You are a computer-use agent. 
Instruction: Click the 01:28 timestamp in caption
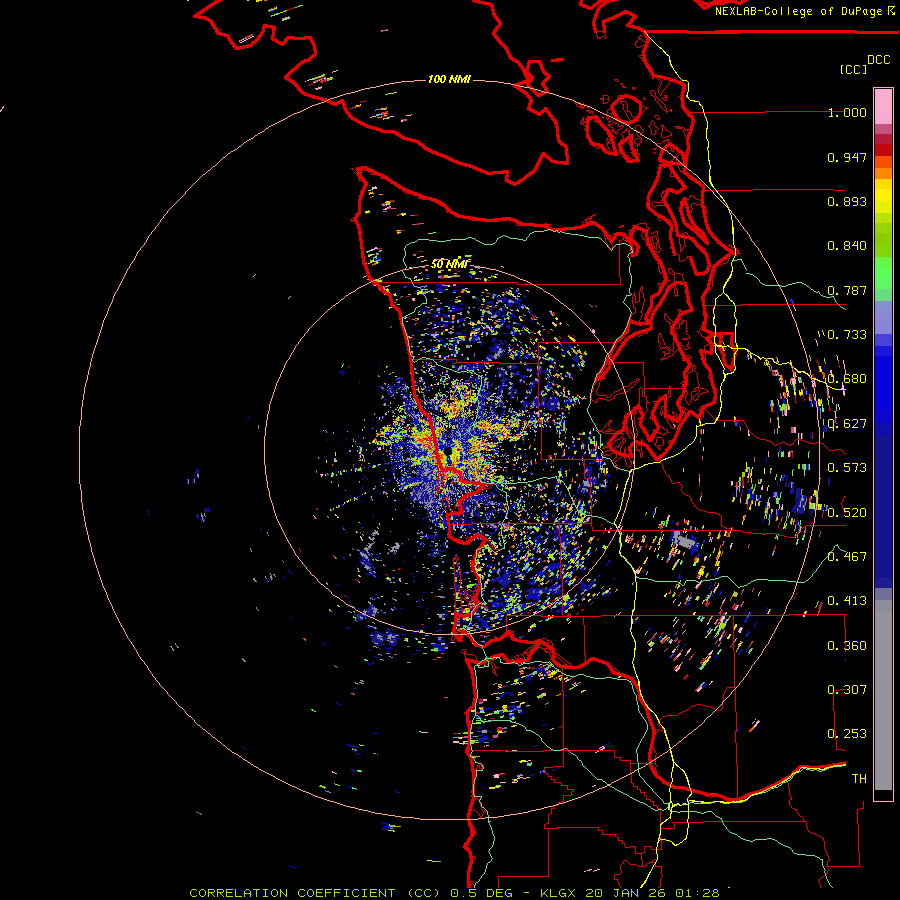pos(697,893)
